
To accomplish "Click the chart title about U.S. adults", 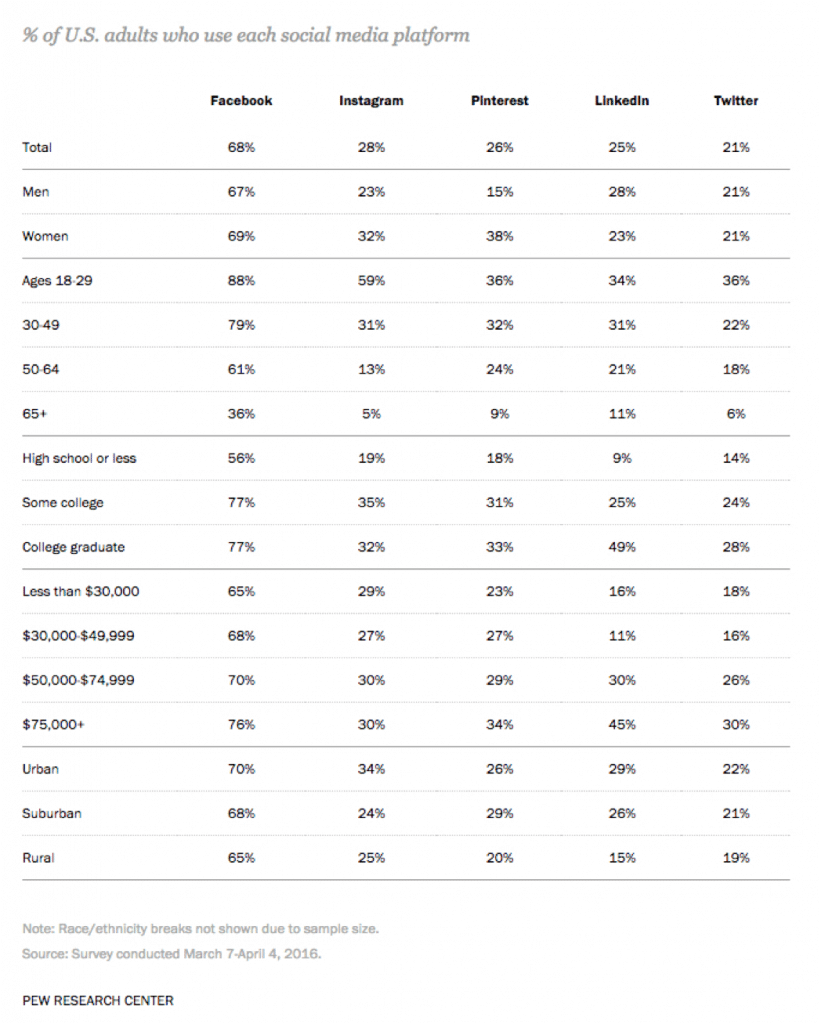I will [x=245, y=35].
